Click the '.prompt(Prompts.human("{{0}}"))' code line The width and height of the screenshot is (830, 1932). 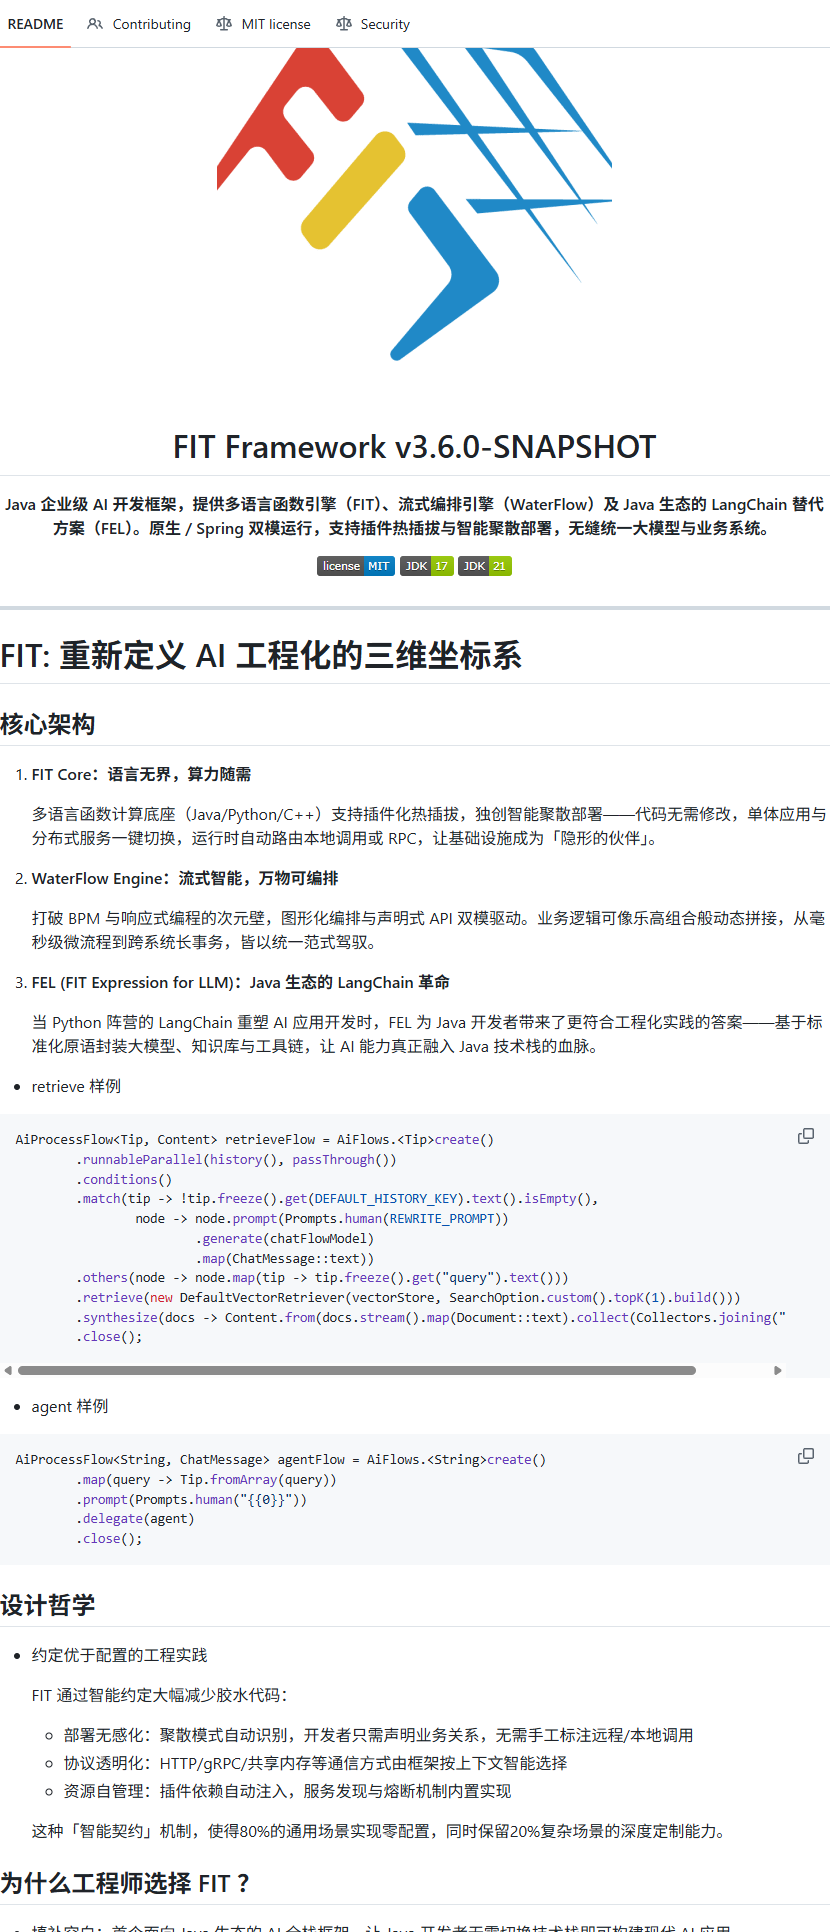[191, 1499]
